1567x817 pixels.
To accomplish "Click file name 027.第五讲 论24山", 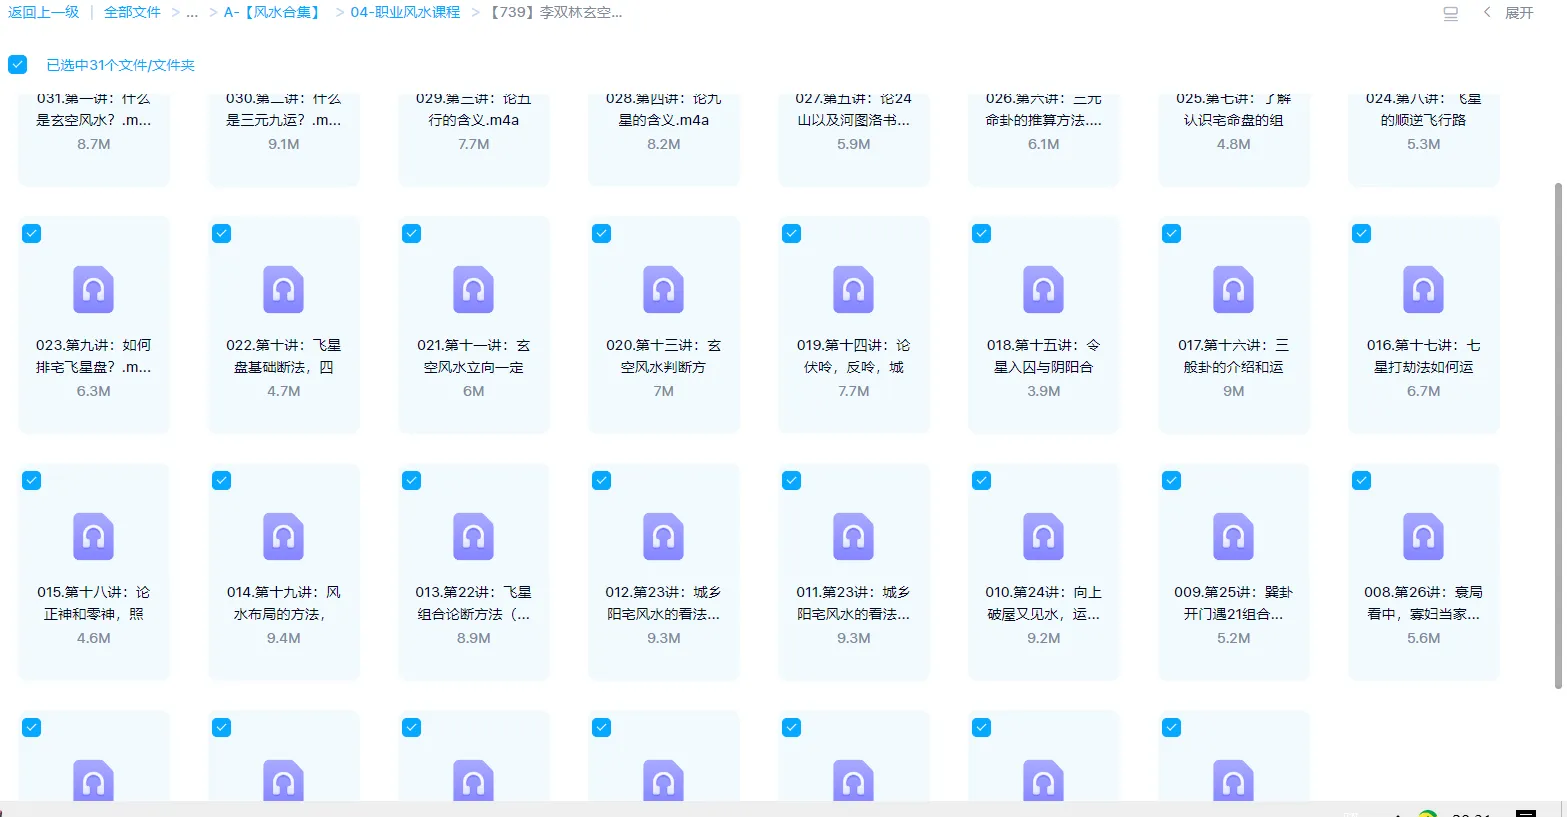I will [x=854, y=109].
